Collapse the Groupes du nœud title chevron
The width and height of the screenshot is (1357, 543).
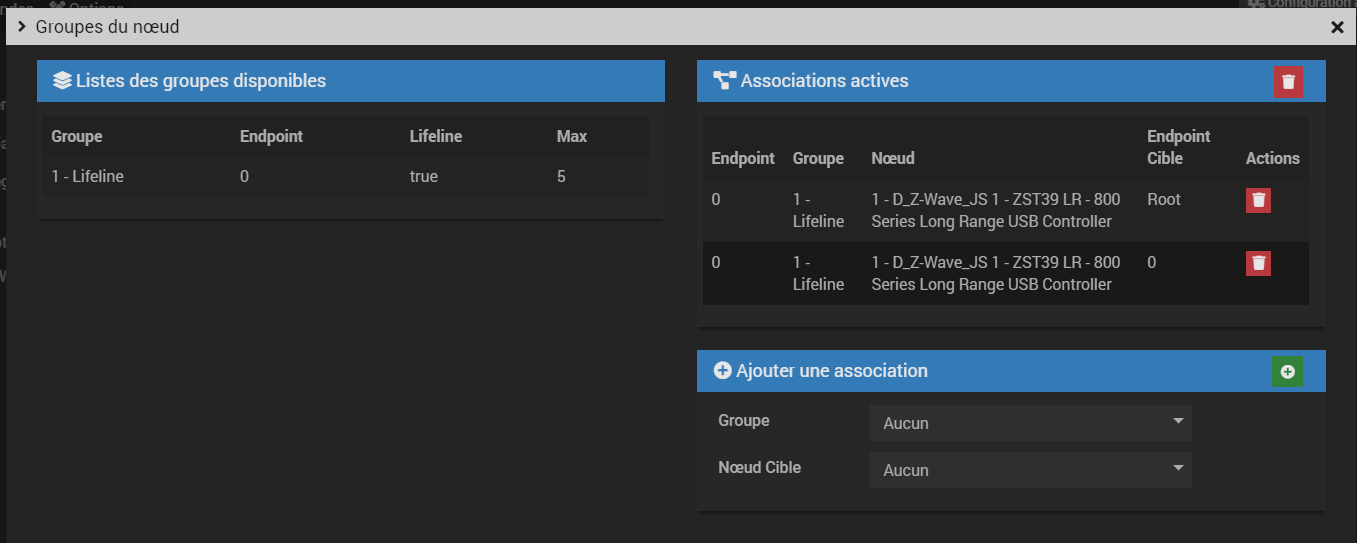tap(21, 27)
